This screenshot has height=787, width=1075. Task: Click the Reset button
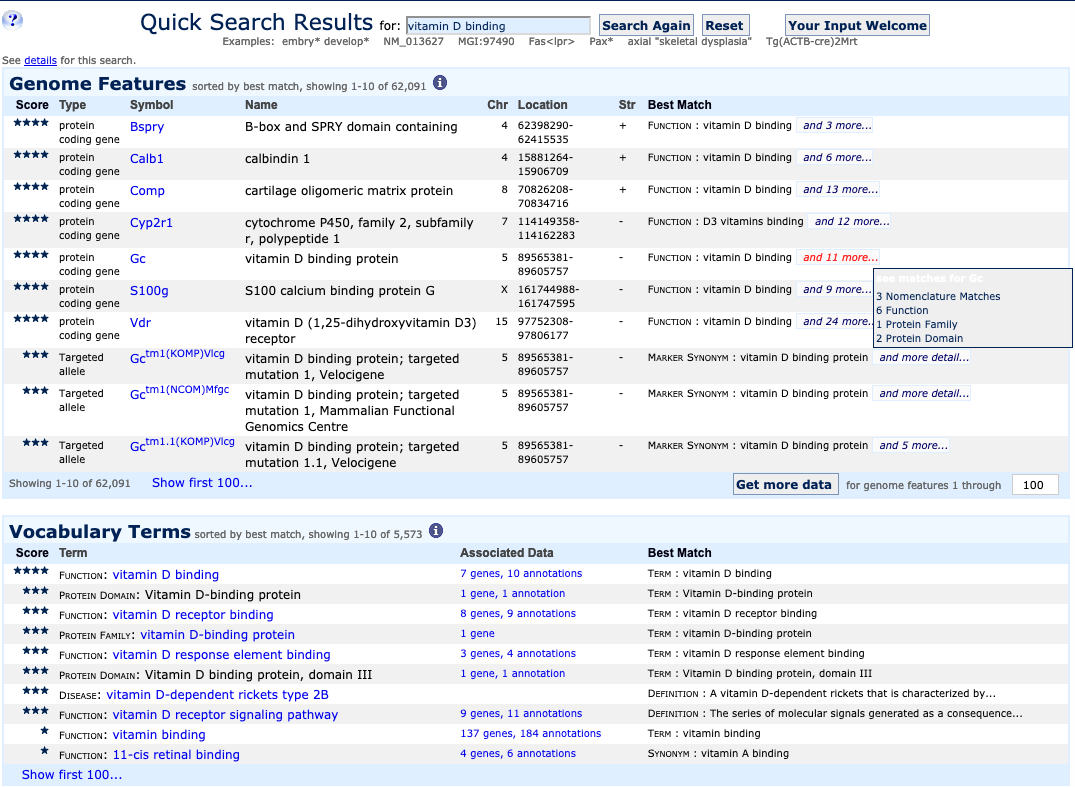coord(725,25)
